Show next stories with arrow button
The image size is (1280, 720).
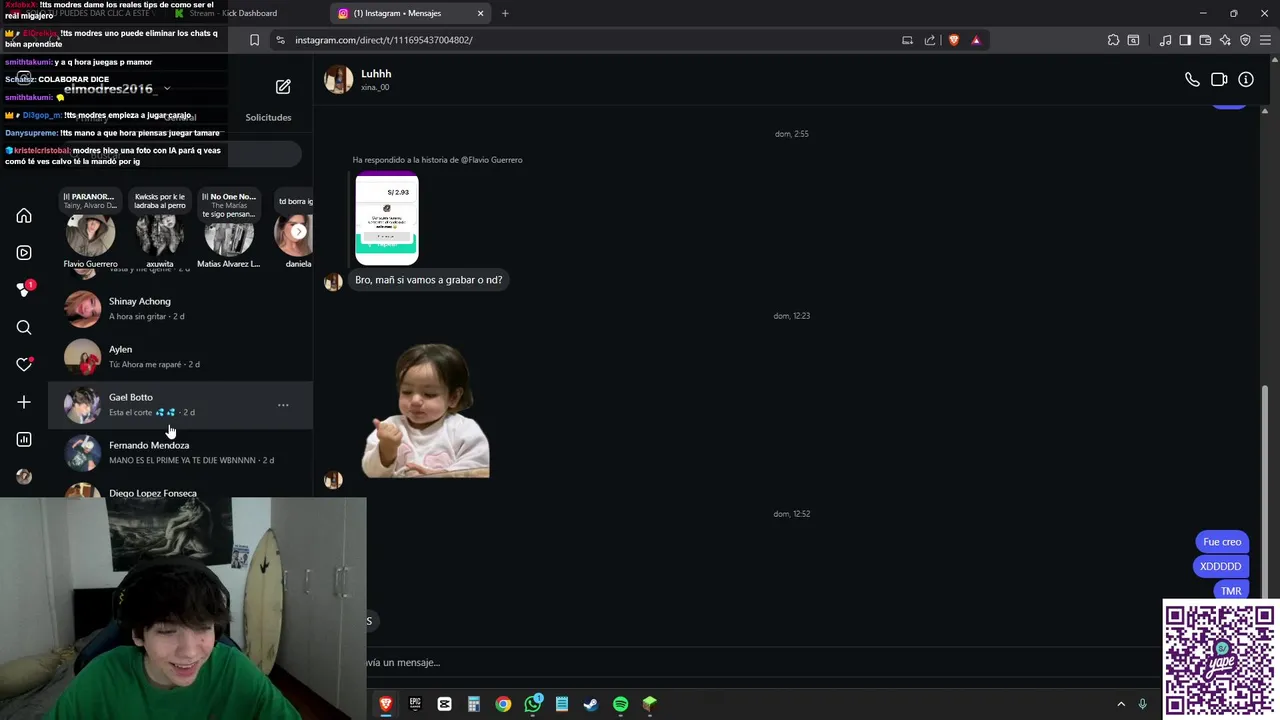pos(298,232)
